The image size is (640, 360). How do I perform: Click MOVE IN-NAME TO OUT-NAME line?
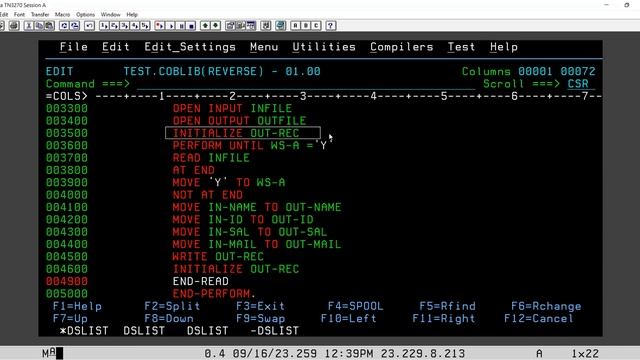click(x=257, y=207)
